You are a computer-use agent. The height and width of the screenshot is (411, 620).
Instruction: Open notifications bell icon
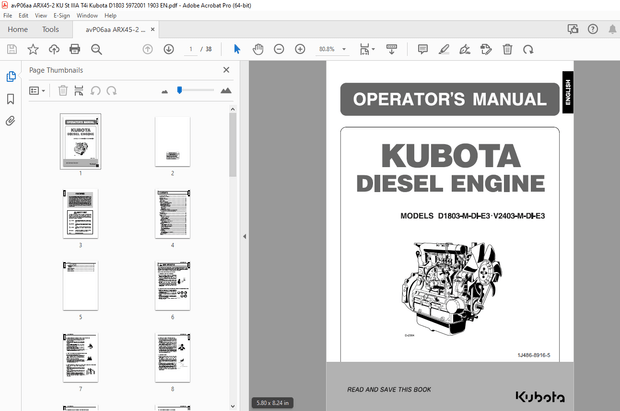coord(612,29)
